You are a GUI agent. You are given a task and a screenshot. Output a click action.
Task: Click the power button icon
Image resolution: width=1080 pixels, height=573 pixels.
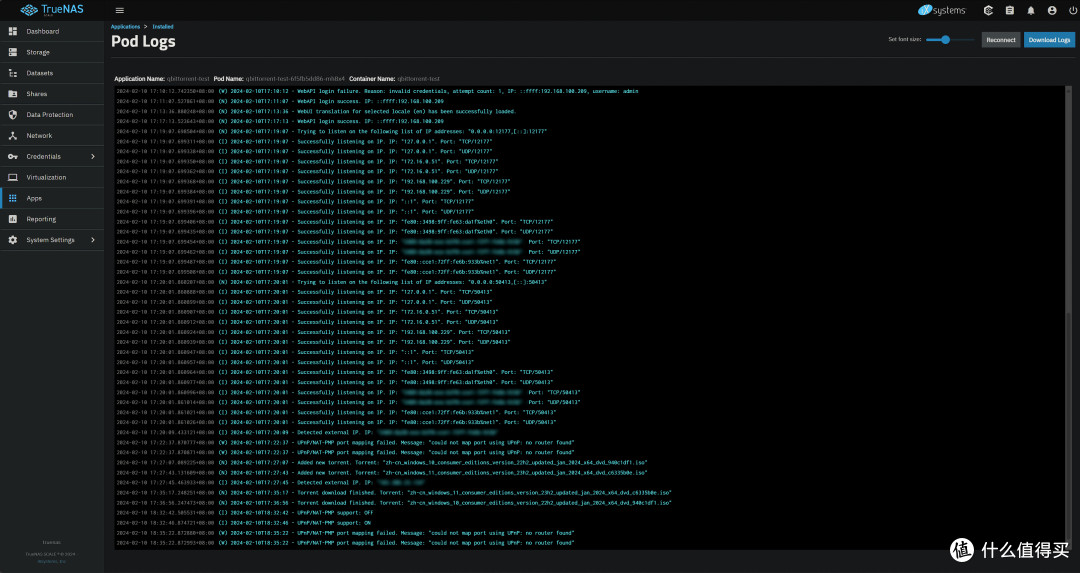[x=1072, y=10]
